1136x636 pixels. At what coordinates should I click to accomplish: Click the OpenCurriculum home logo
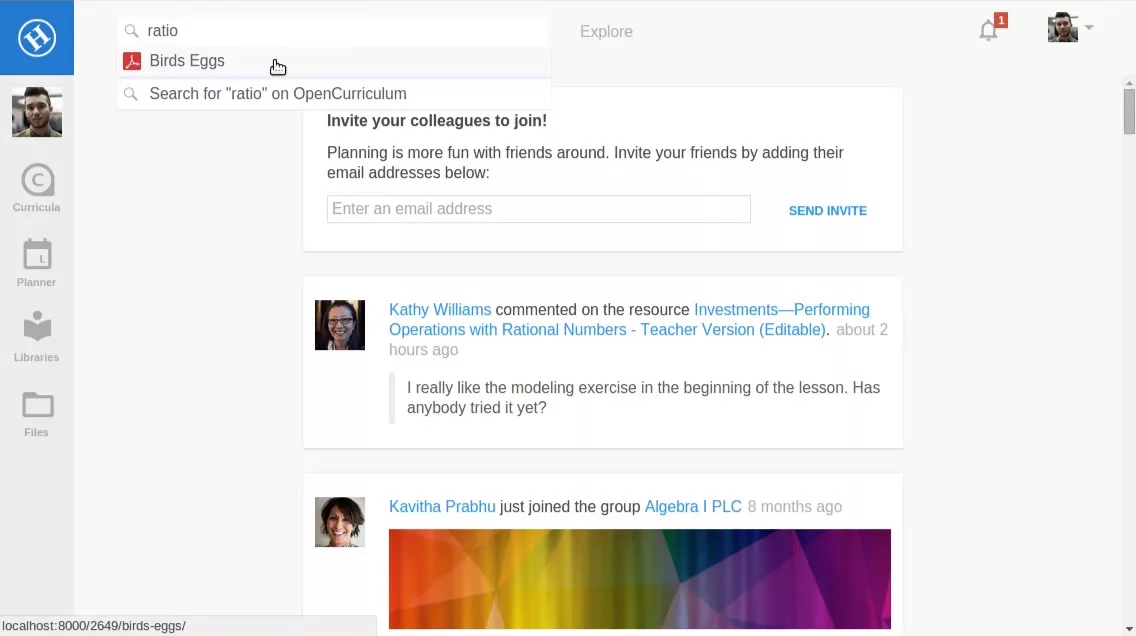[x=37, y=38]
